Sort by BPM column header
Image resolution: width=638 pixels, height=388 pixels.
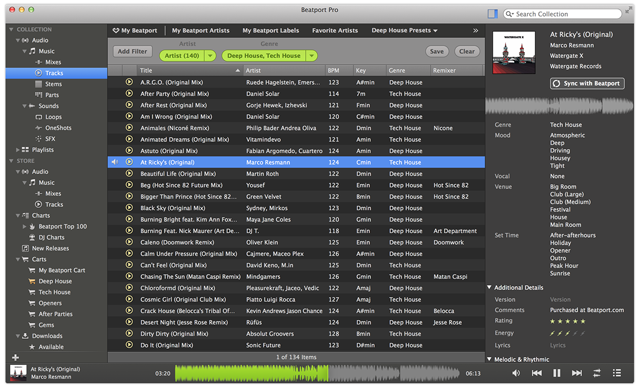(x=339, y=70)
